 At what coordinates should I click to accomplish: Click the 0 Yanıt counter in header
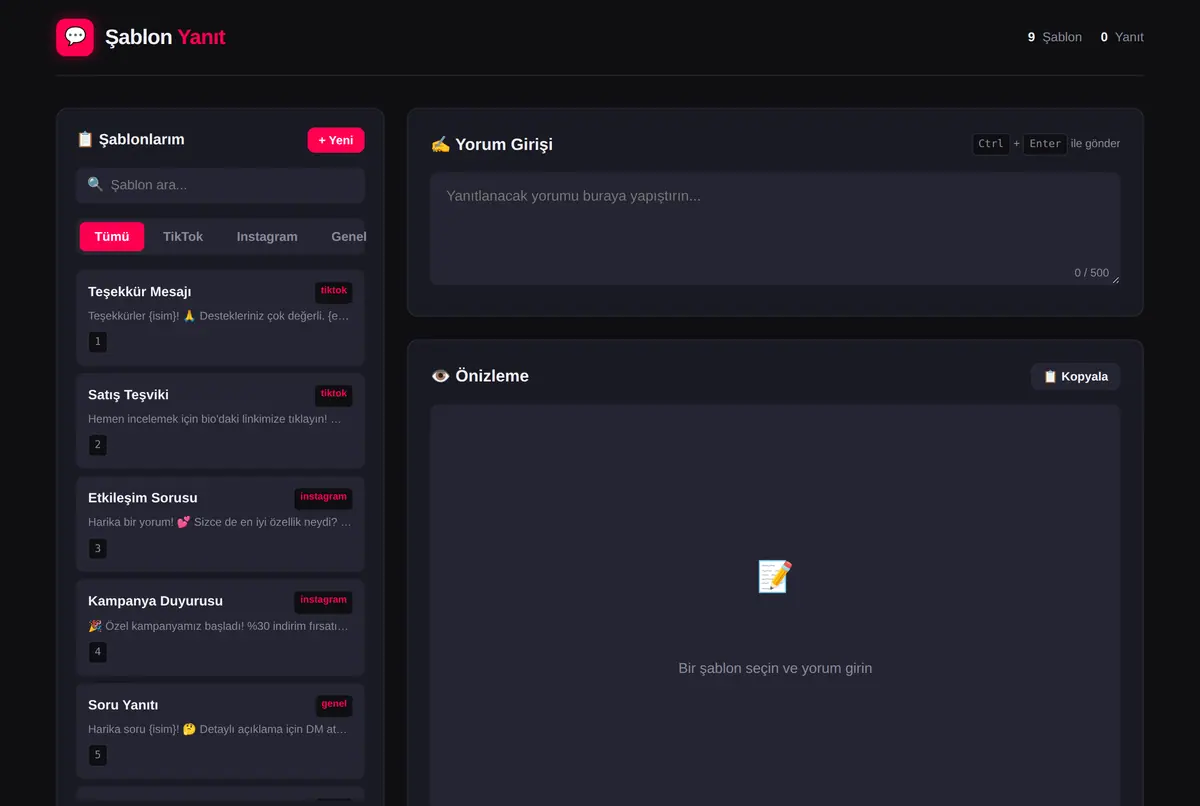pos(1122,37)
